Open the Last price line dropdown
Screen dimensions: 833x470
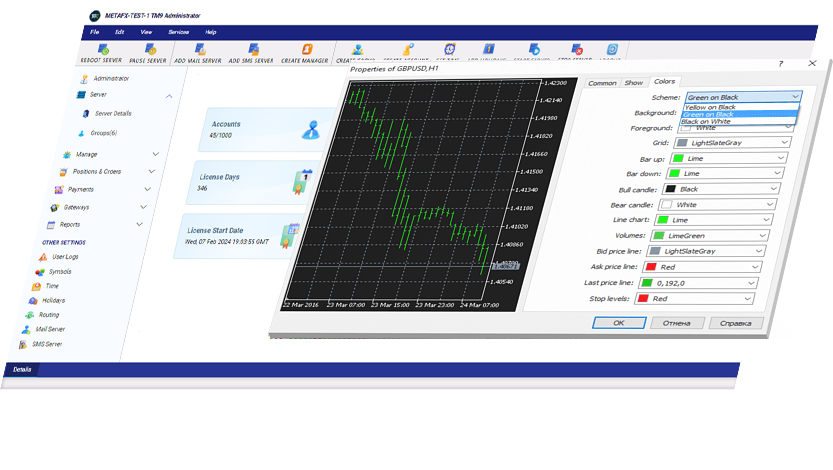point(699,283)
